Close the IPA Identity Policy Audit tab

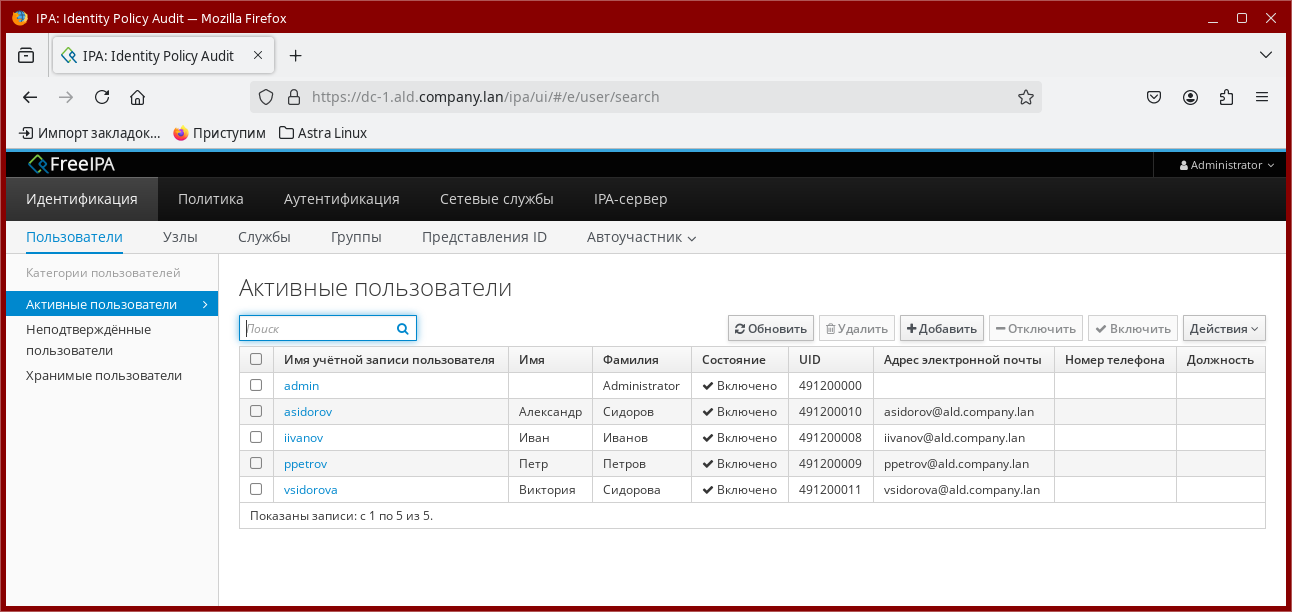point(257,56)
